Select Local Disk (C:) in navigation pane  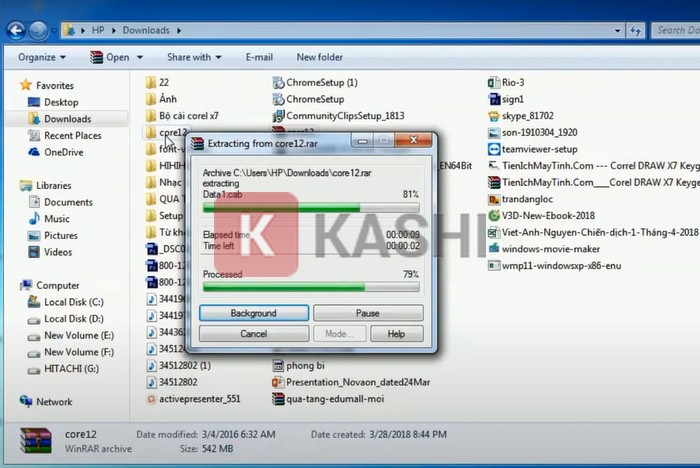[73, 302]
